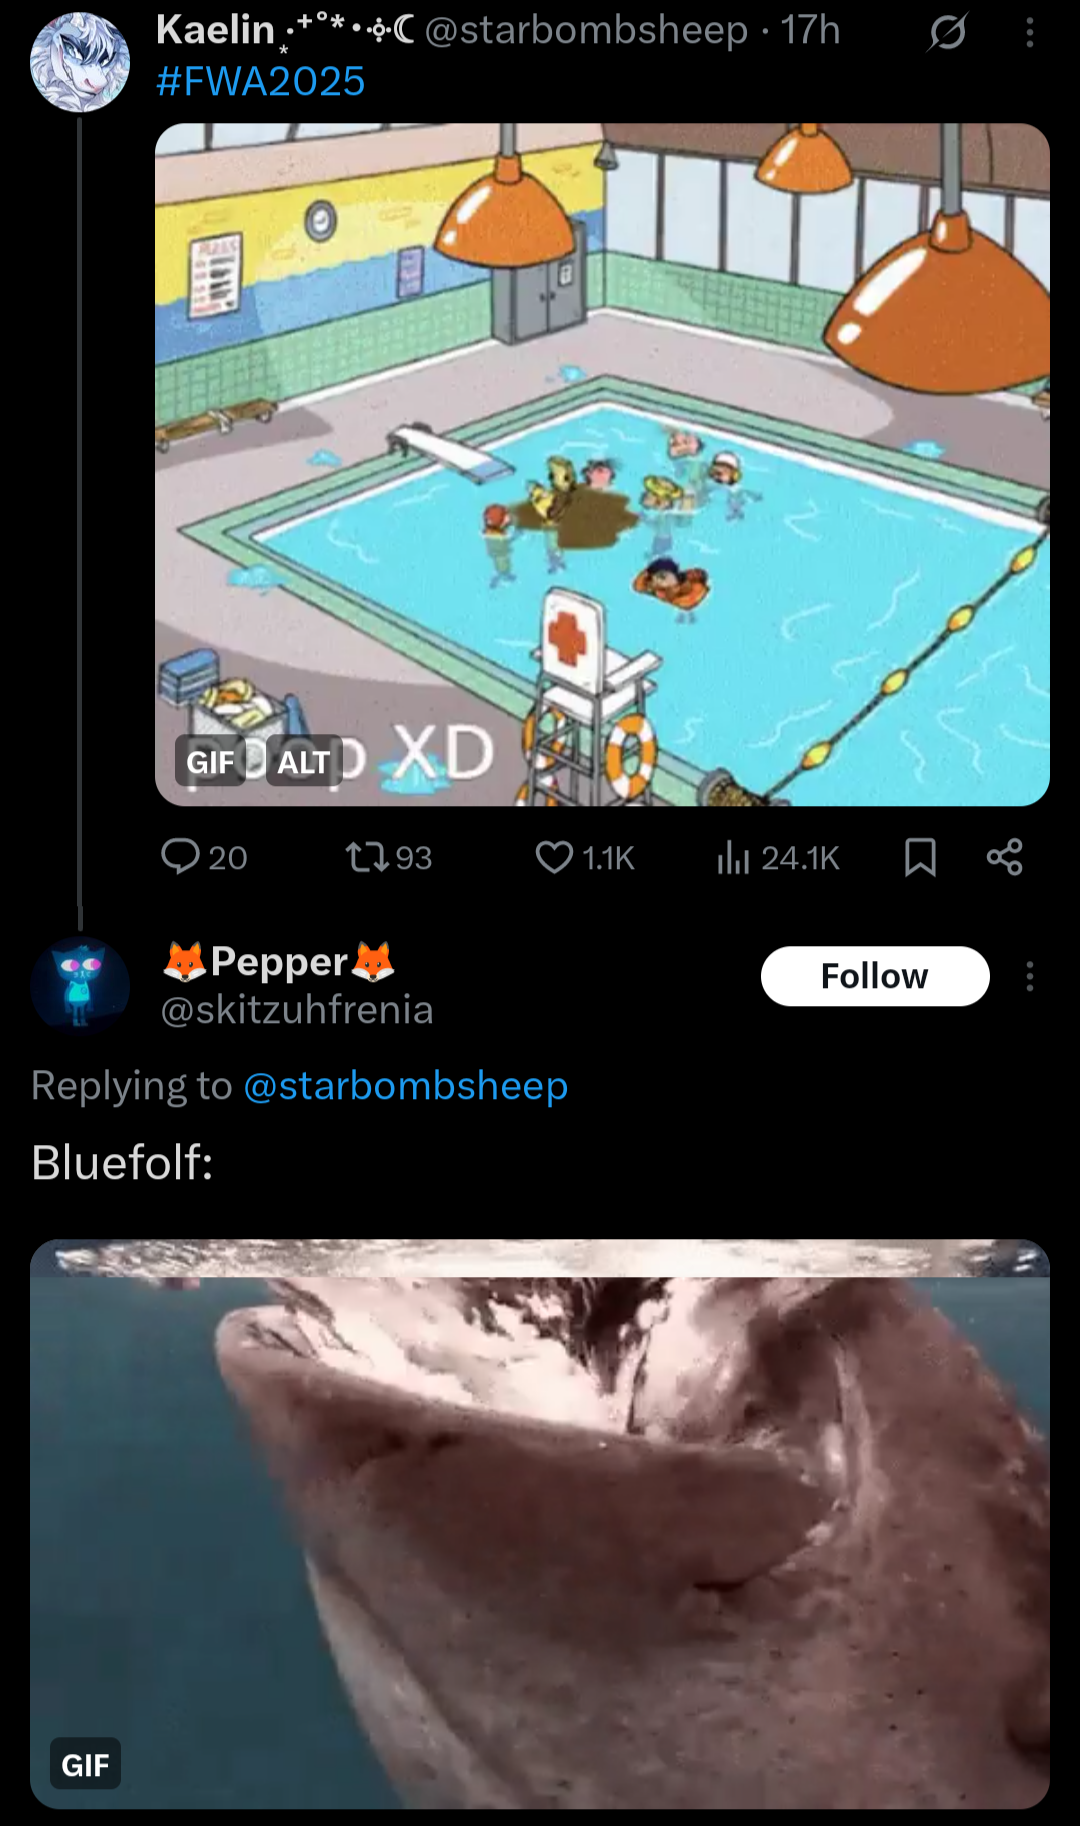Screen dimensions: 1080x1826
Task: Open replies on Kaelin's post
Action: coord(204,857)
